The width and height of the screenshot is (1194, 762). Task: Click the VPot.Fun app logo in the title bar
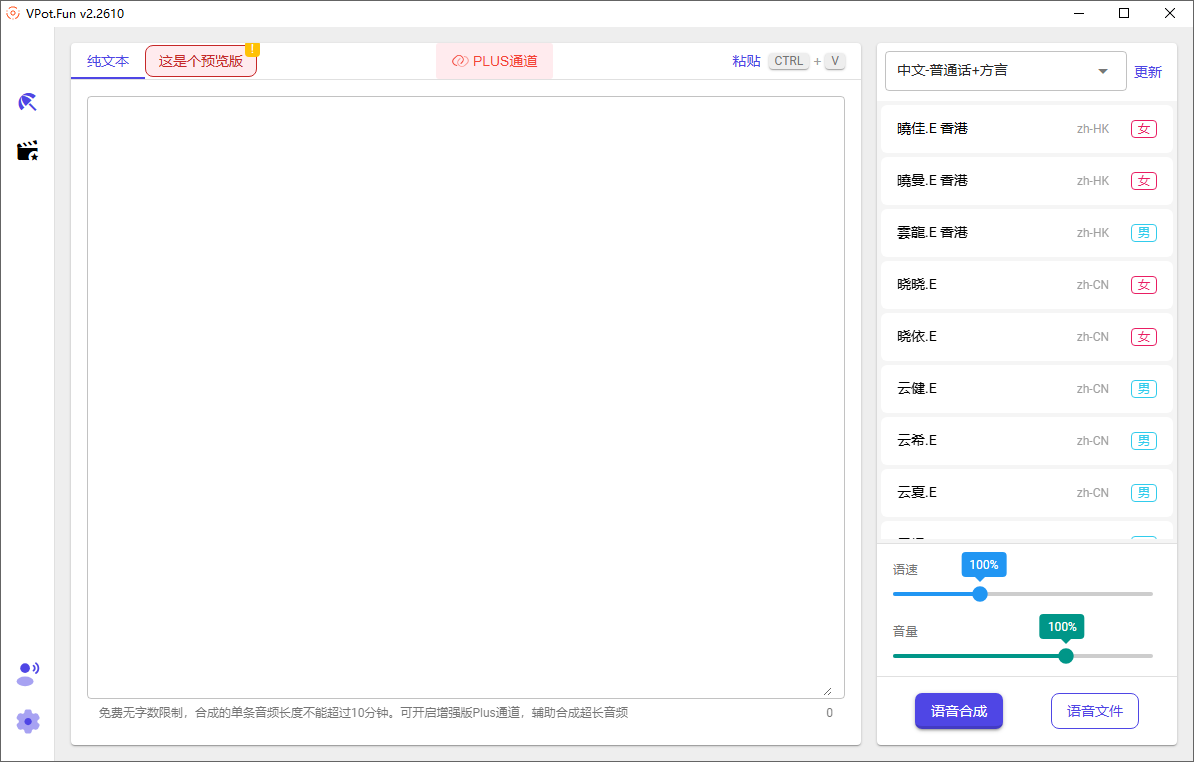[x=13, y=13]
